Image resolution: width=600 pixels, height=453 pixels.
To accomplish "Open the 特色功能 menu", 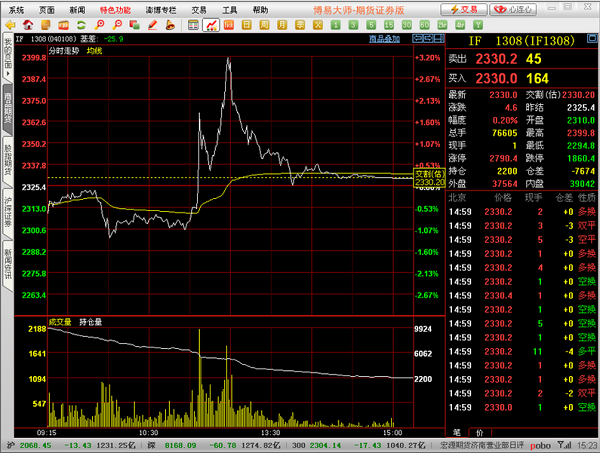I will click(115, 10).
